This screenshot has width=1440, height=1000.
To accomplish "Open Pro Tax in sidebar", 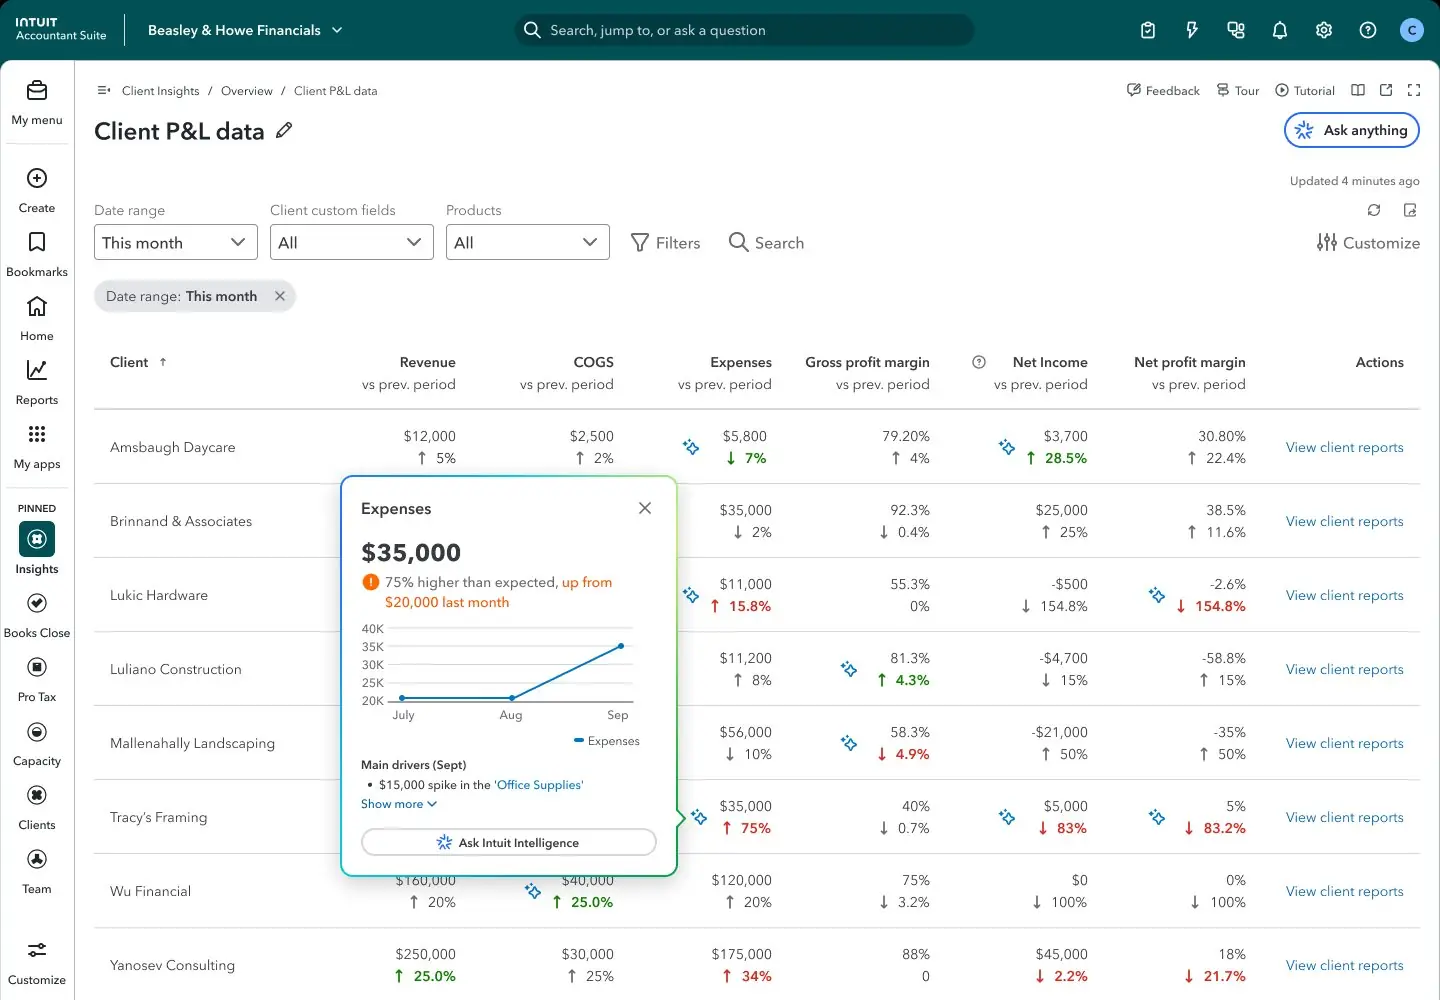I will click(37, 680).
